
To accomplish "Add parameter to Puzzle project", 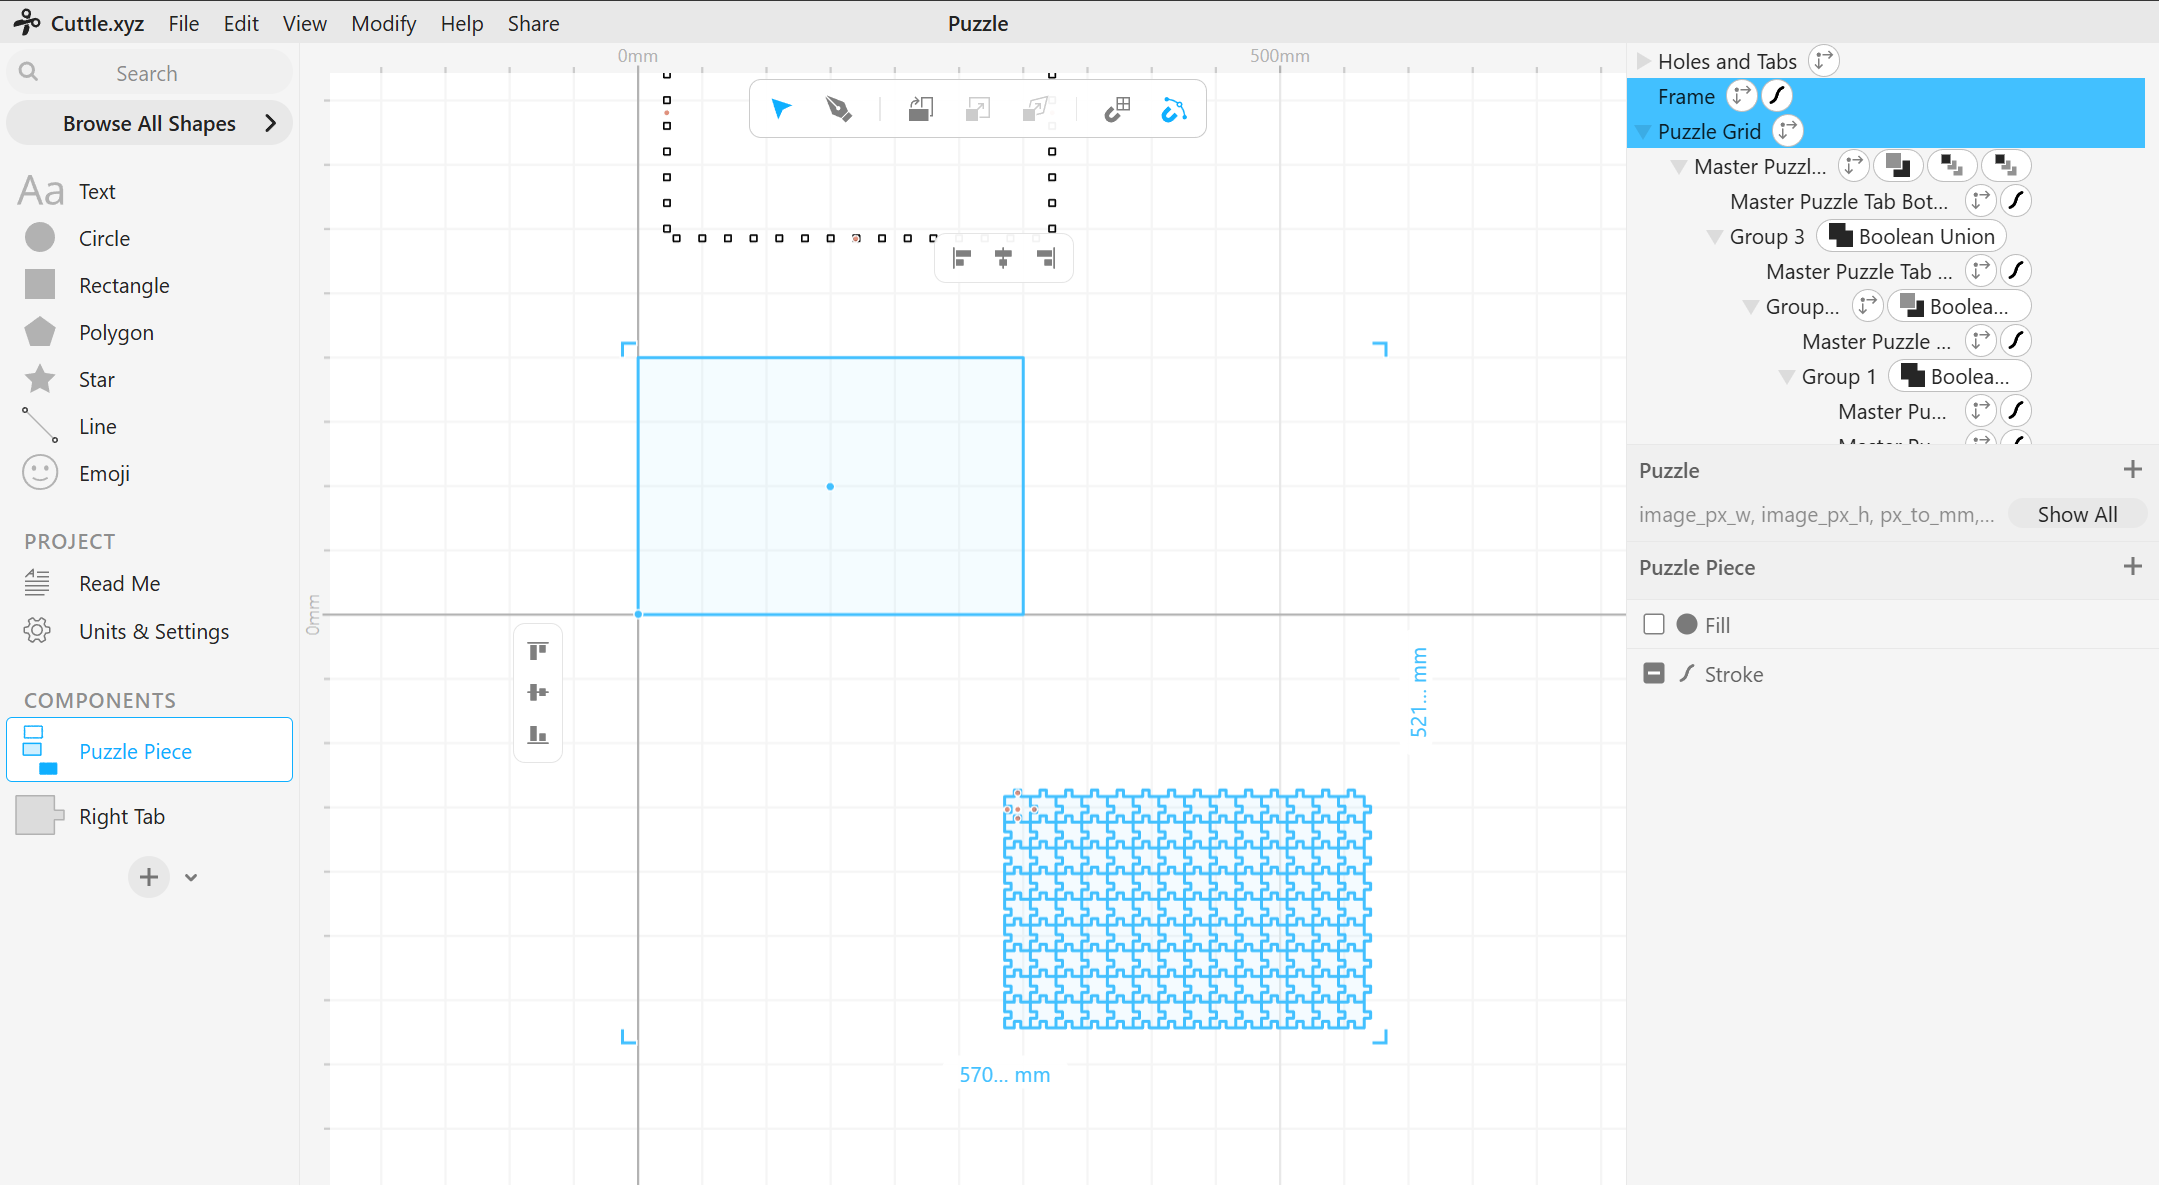I will coord(2132,469).
